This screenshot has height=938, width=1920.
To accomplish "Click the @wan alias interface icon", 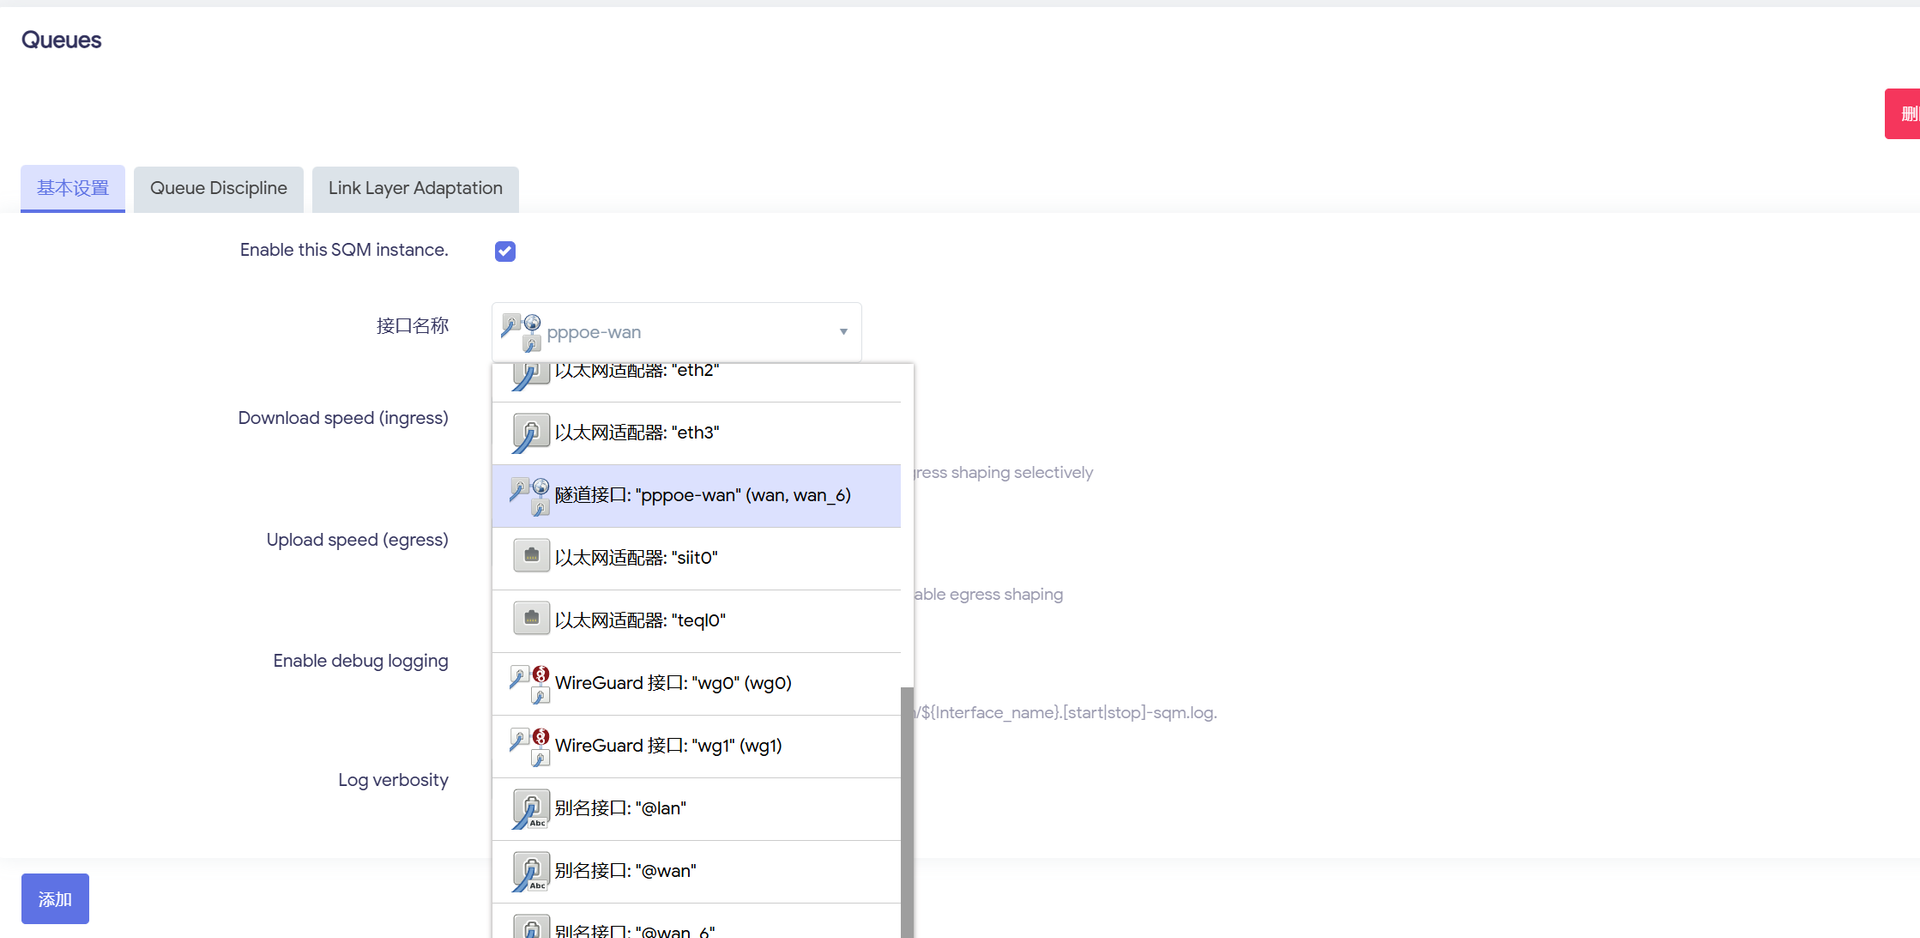I will click(x=531, y=871).
